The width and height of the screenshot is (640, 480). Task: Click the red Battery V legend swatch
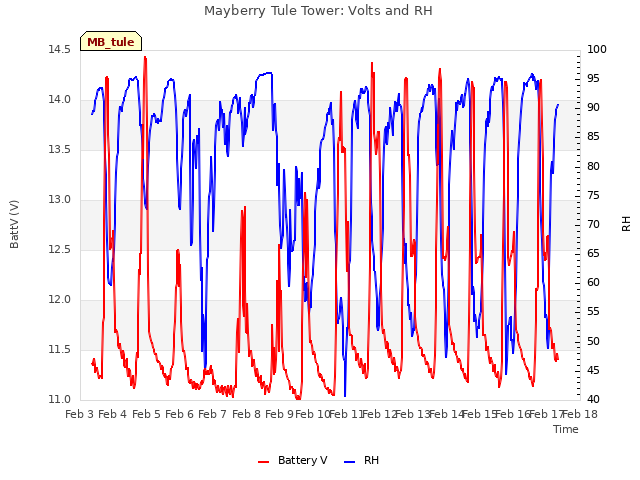(264, 462)
